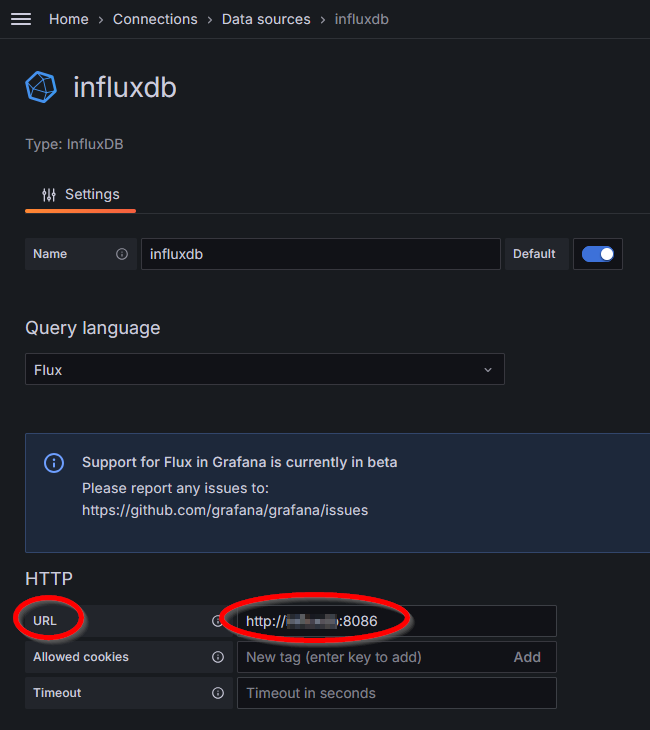
Task: Click the Timeout info icon
Action: [218, 693]
